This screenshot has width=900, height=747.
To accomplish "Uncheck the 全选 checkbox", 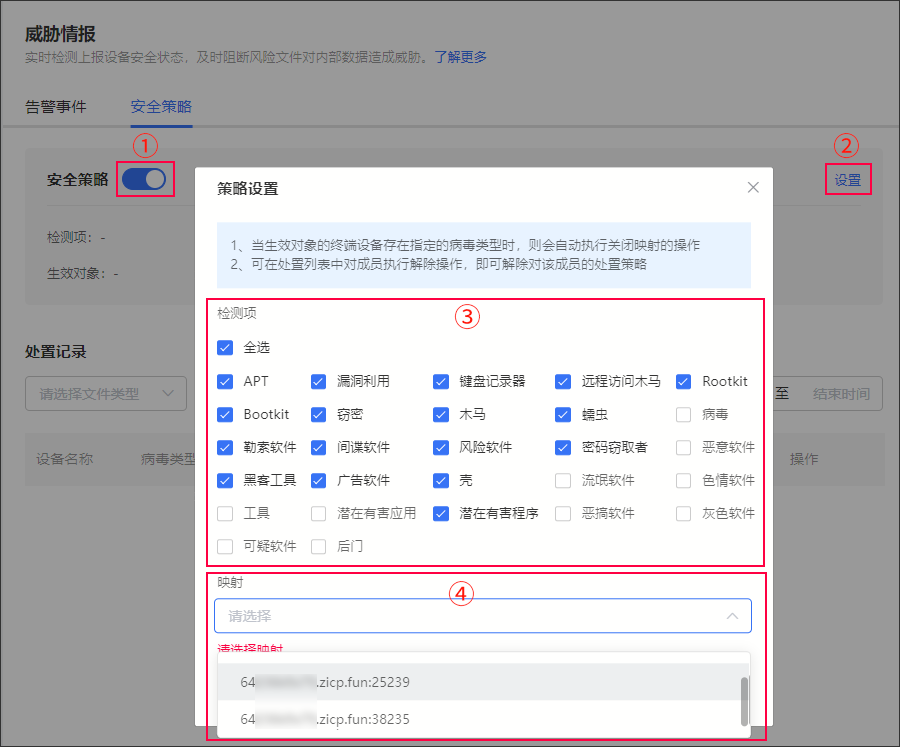I will pos(225,348).
